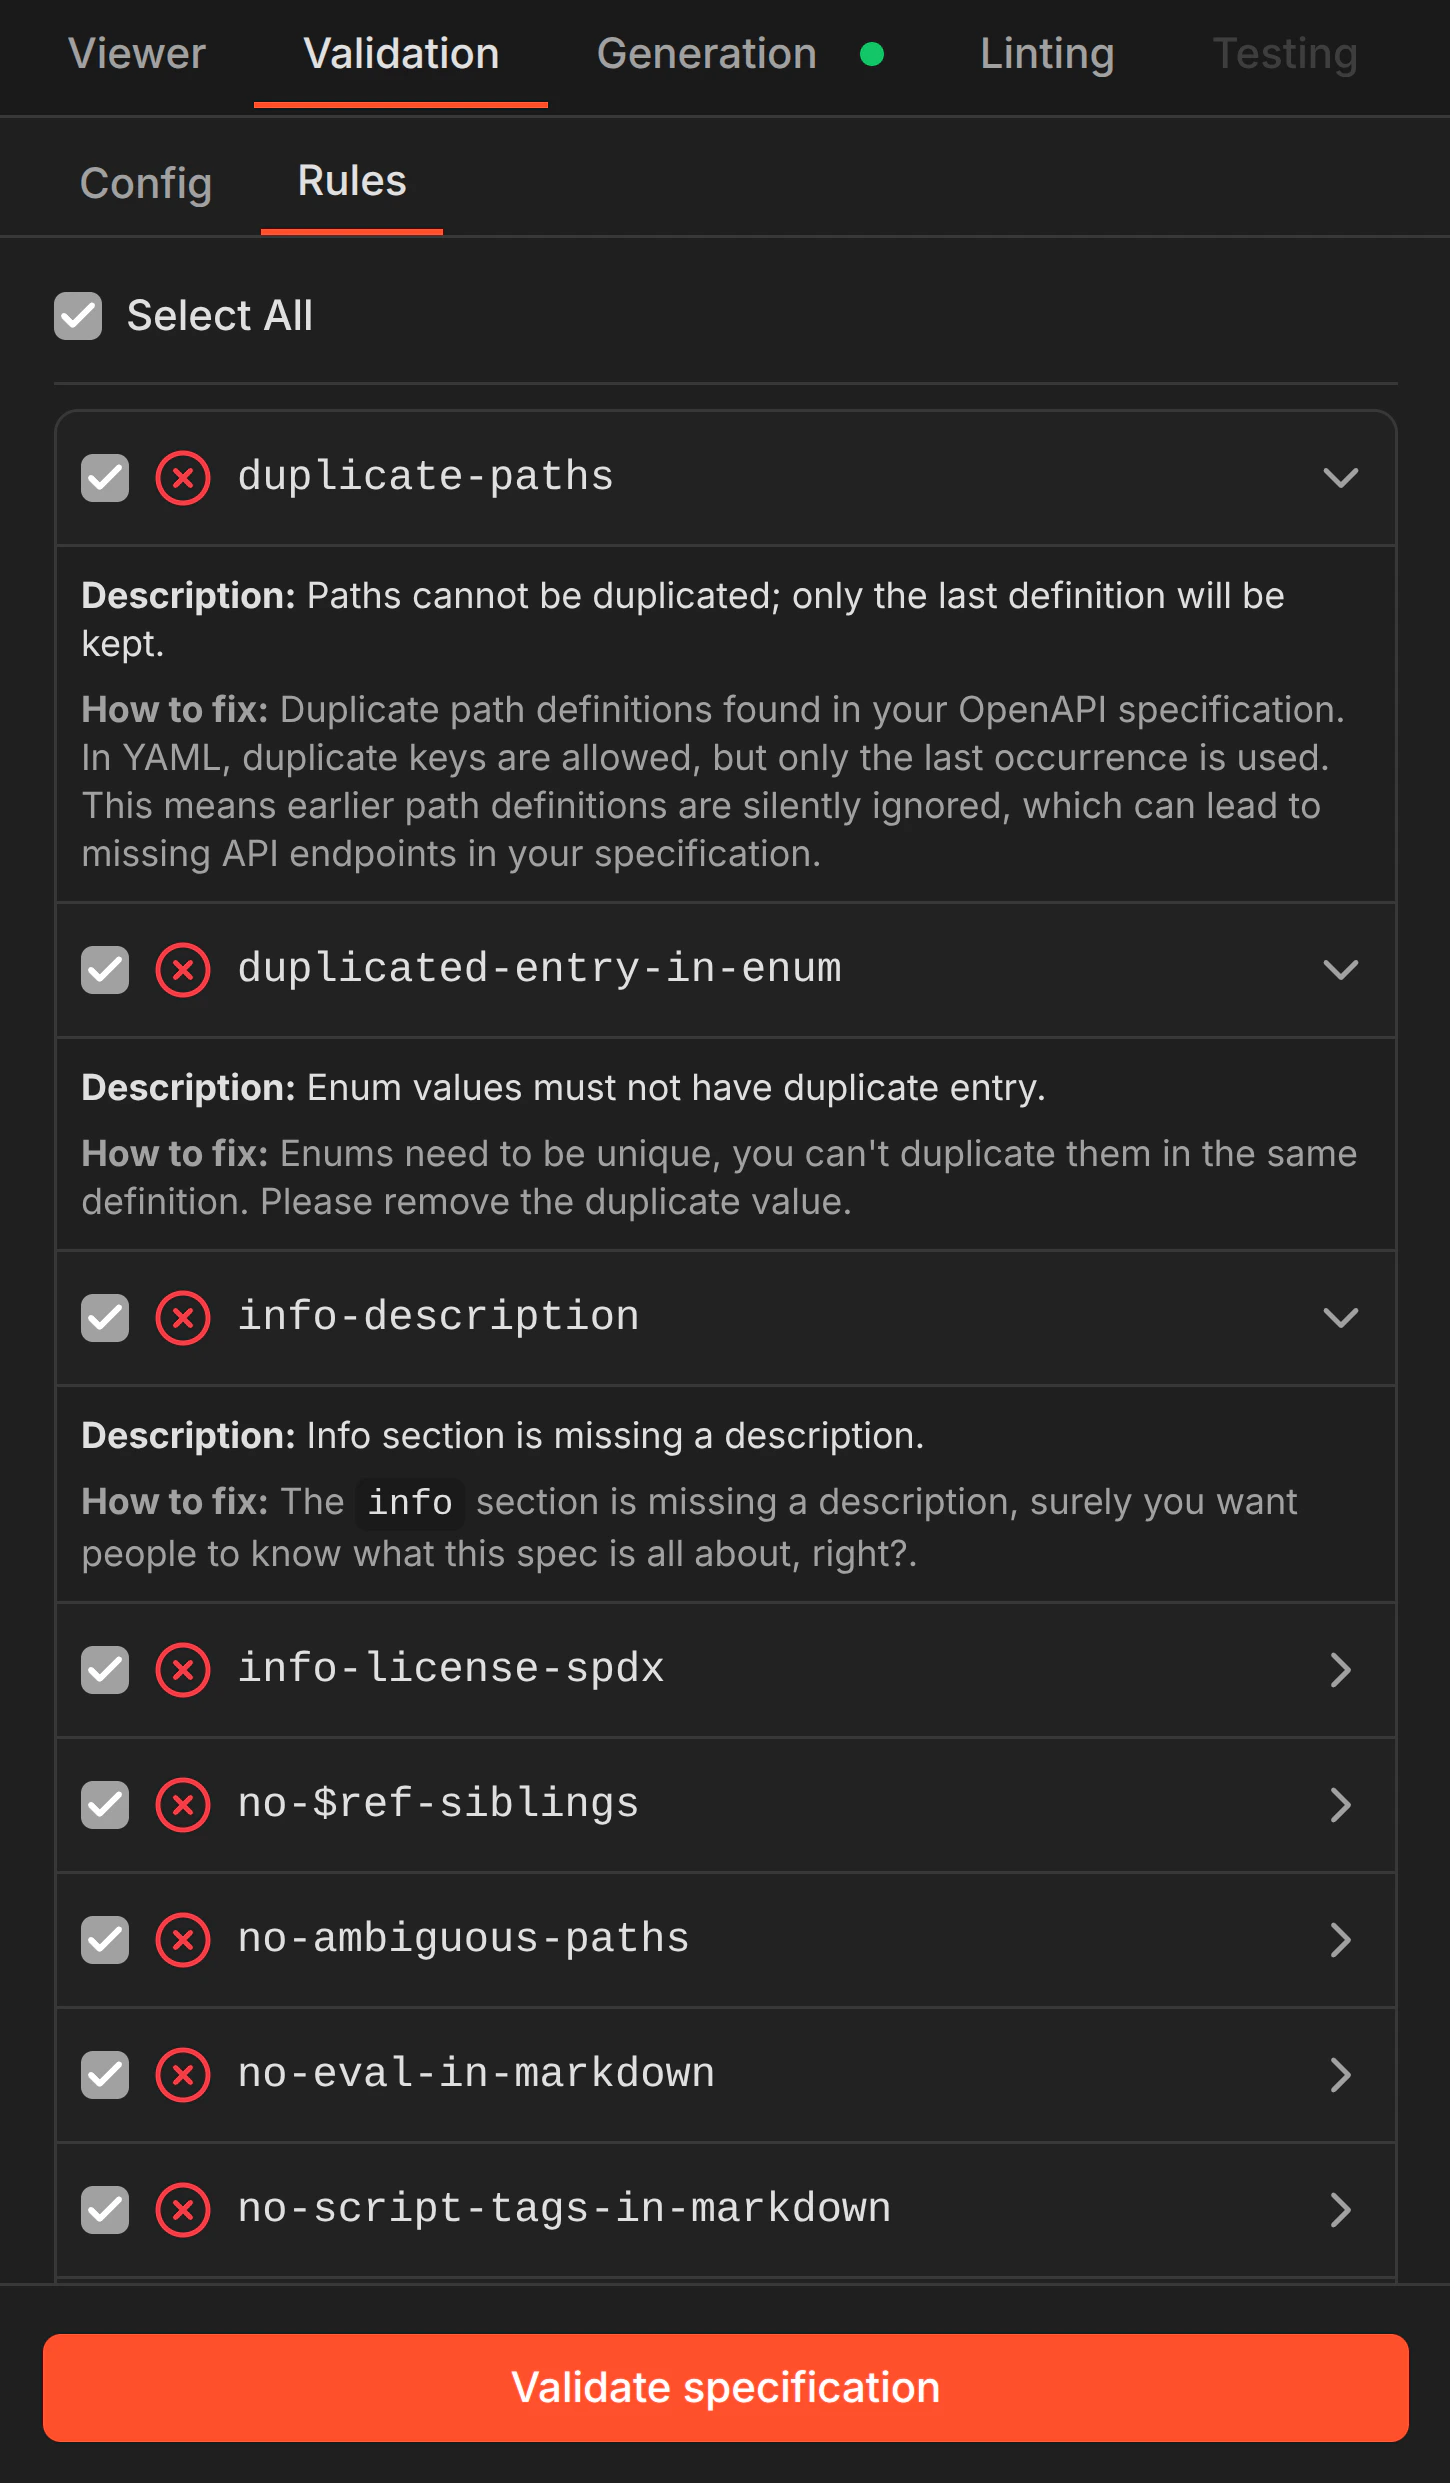Click the error icon for info-description
1450x2483 pixels.
[x=183, y=1317]
